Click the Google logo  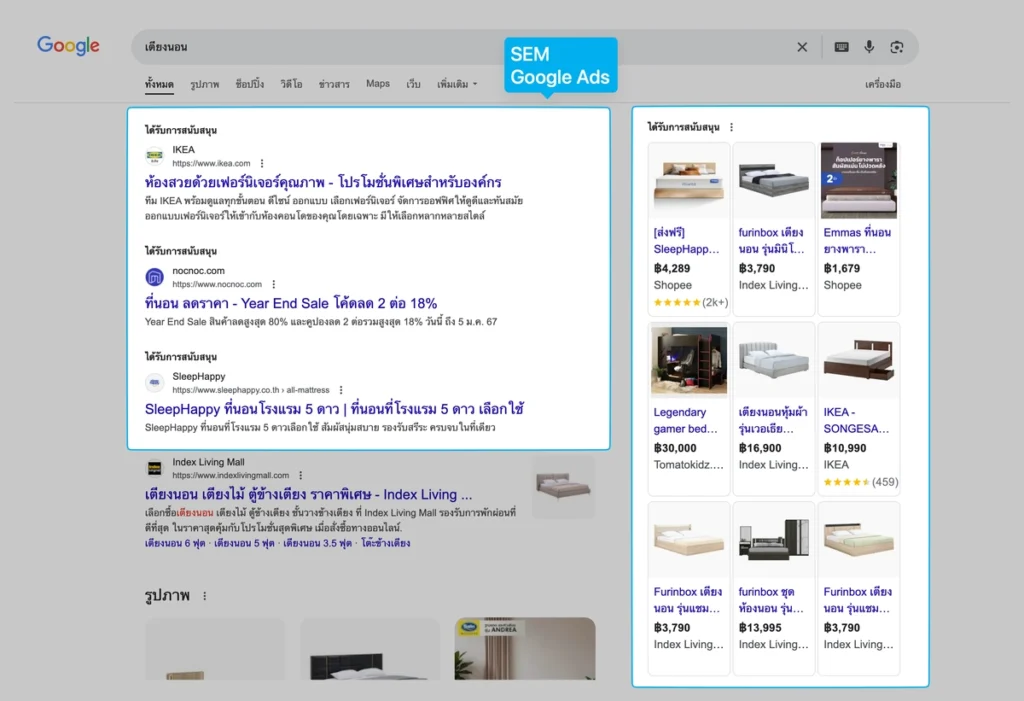click(69, 46)
